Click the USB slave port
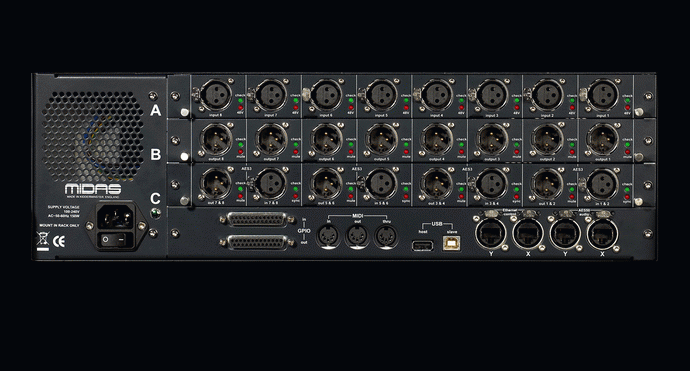Viewport: 690px width, 371px height. [x=452, y=243]
